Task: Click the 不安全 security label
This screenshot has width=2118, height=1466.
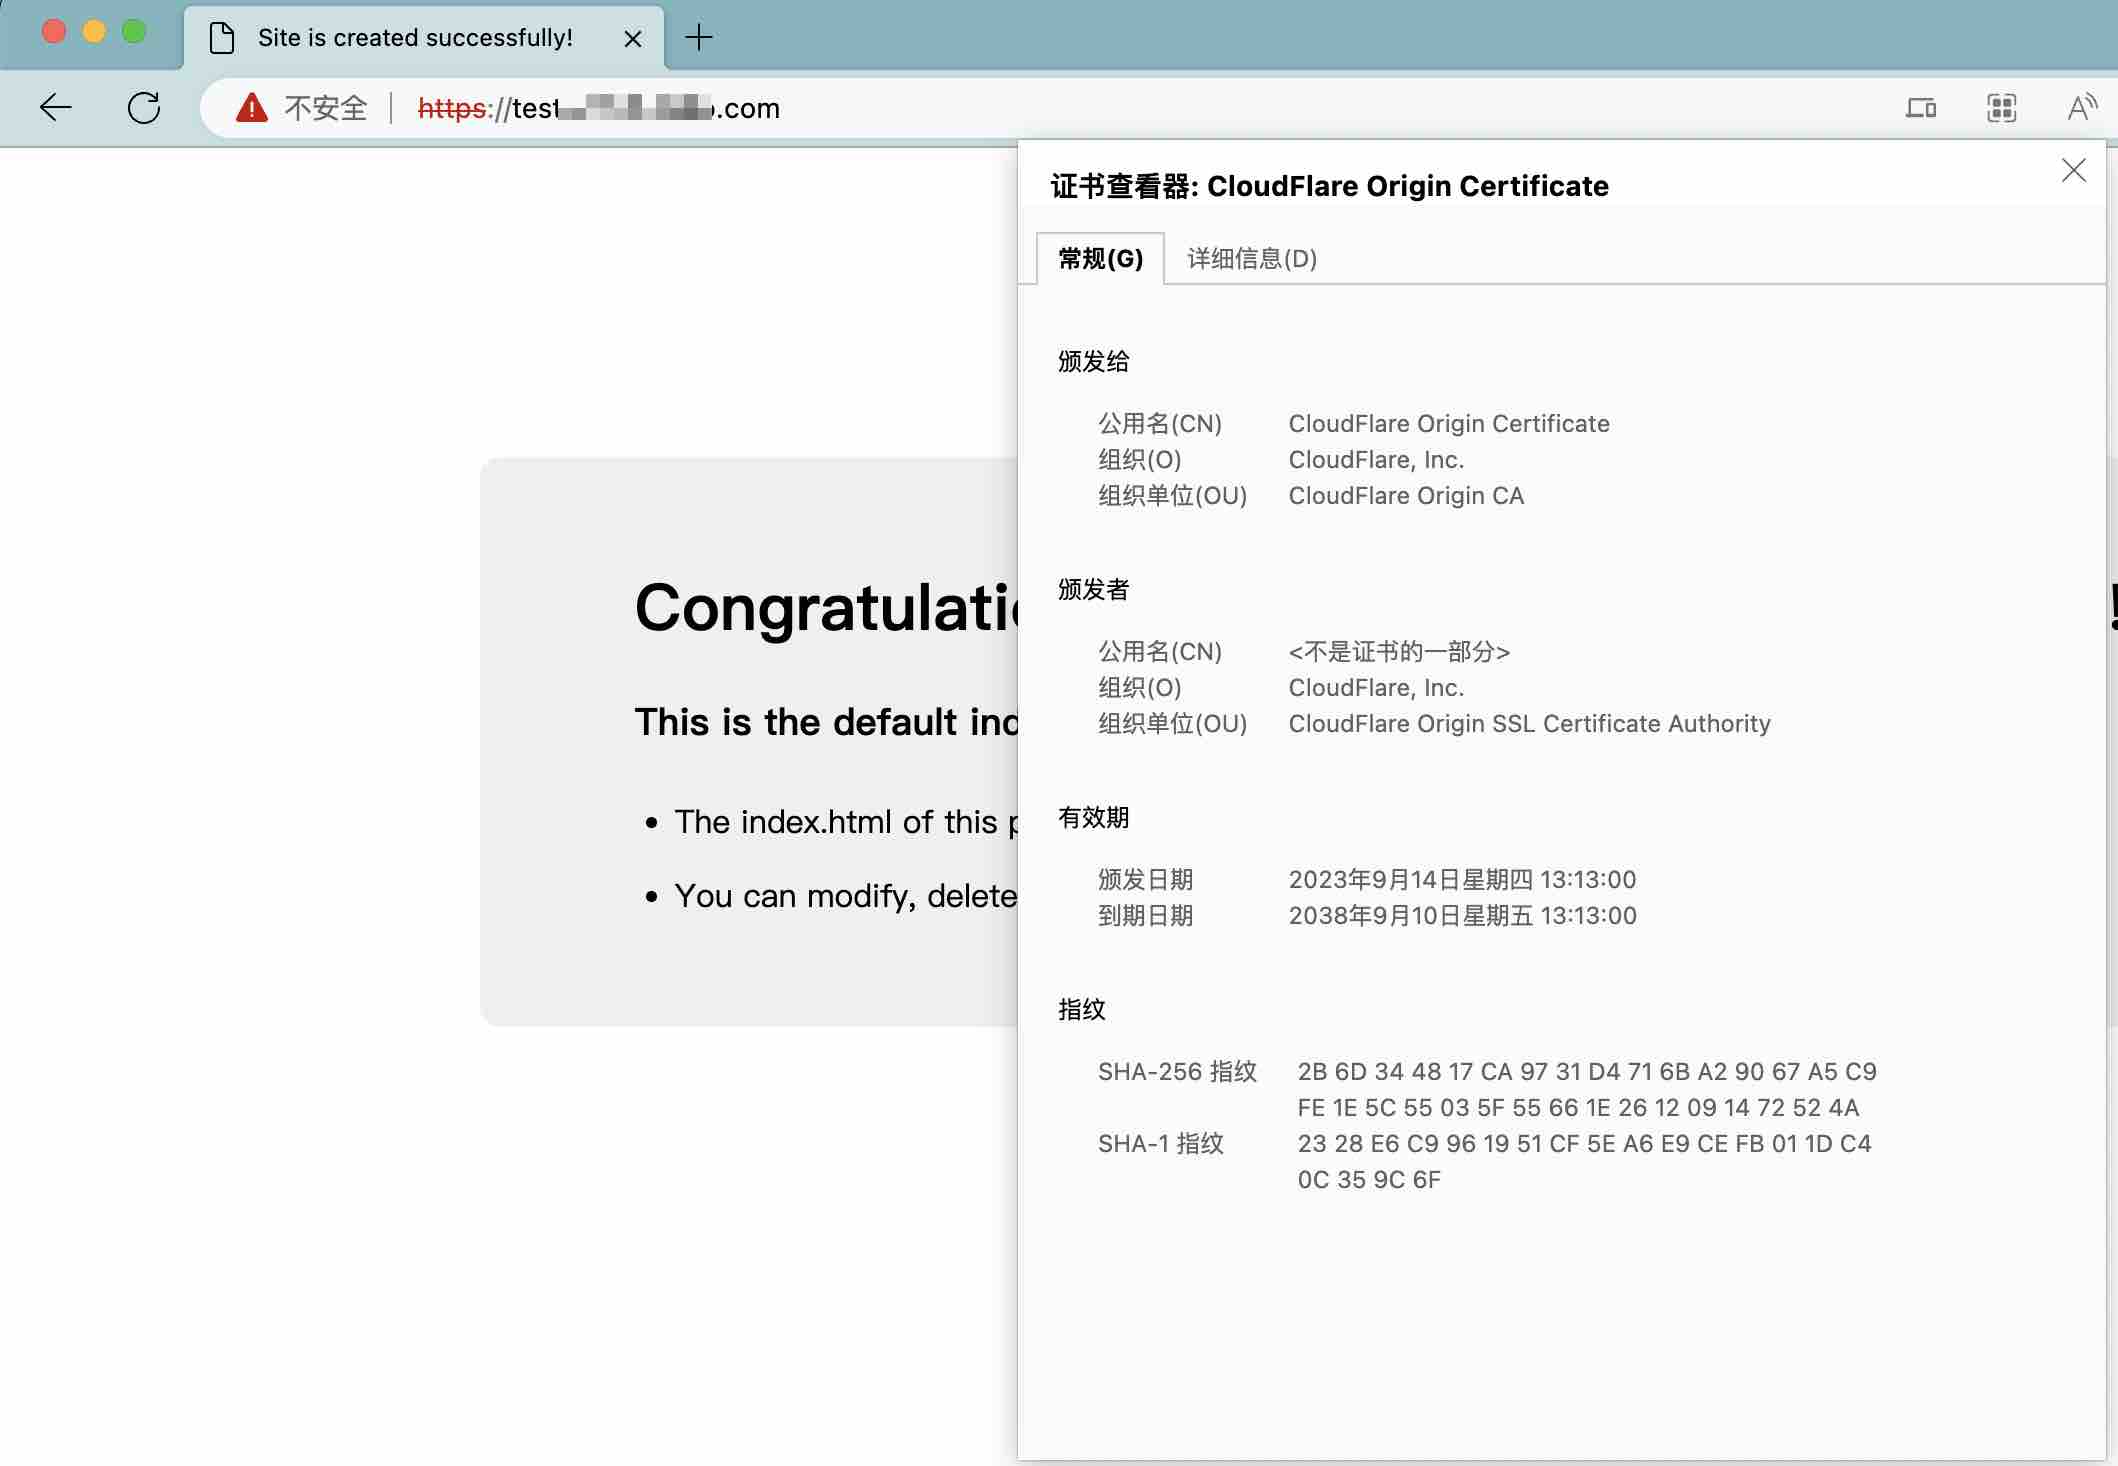Action: click(326, 108)
